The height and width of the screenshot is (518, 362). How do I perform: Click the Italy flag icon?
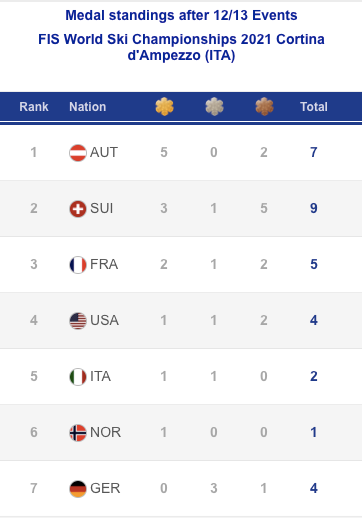[x=78, y=377]
